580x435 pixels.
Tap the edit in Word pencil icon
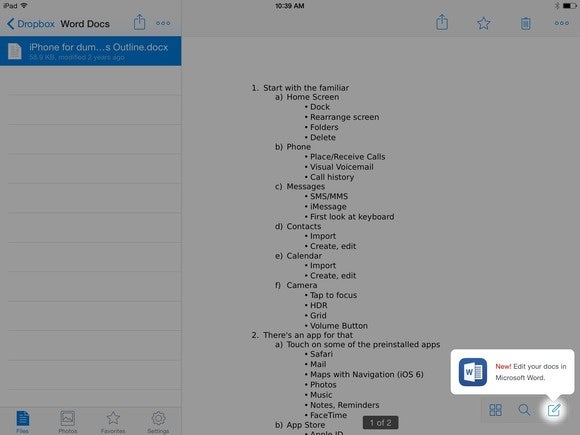(554, 410)
